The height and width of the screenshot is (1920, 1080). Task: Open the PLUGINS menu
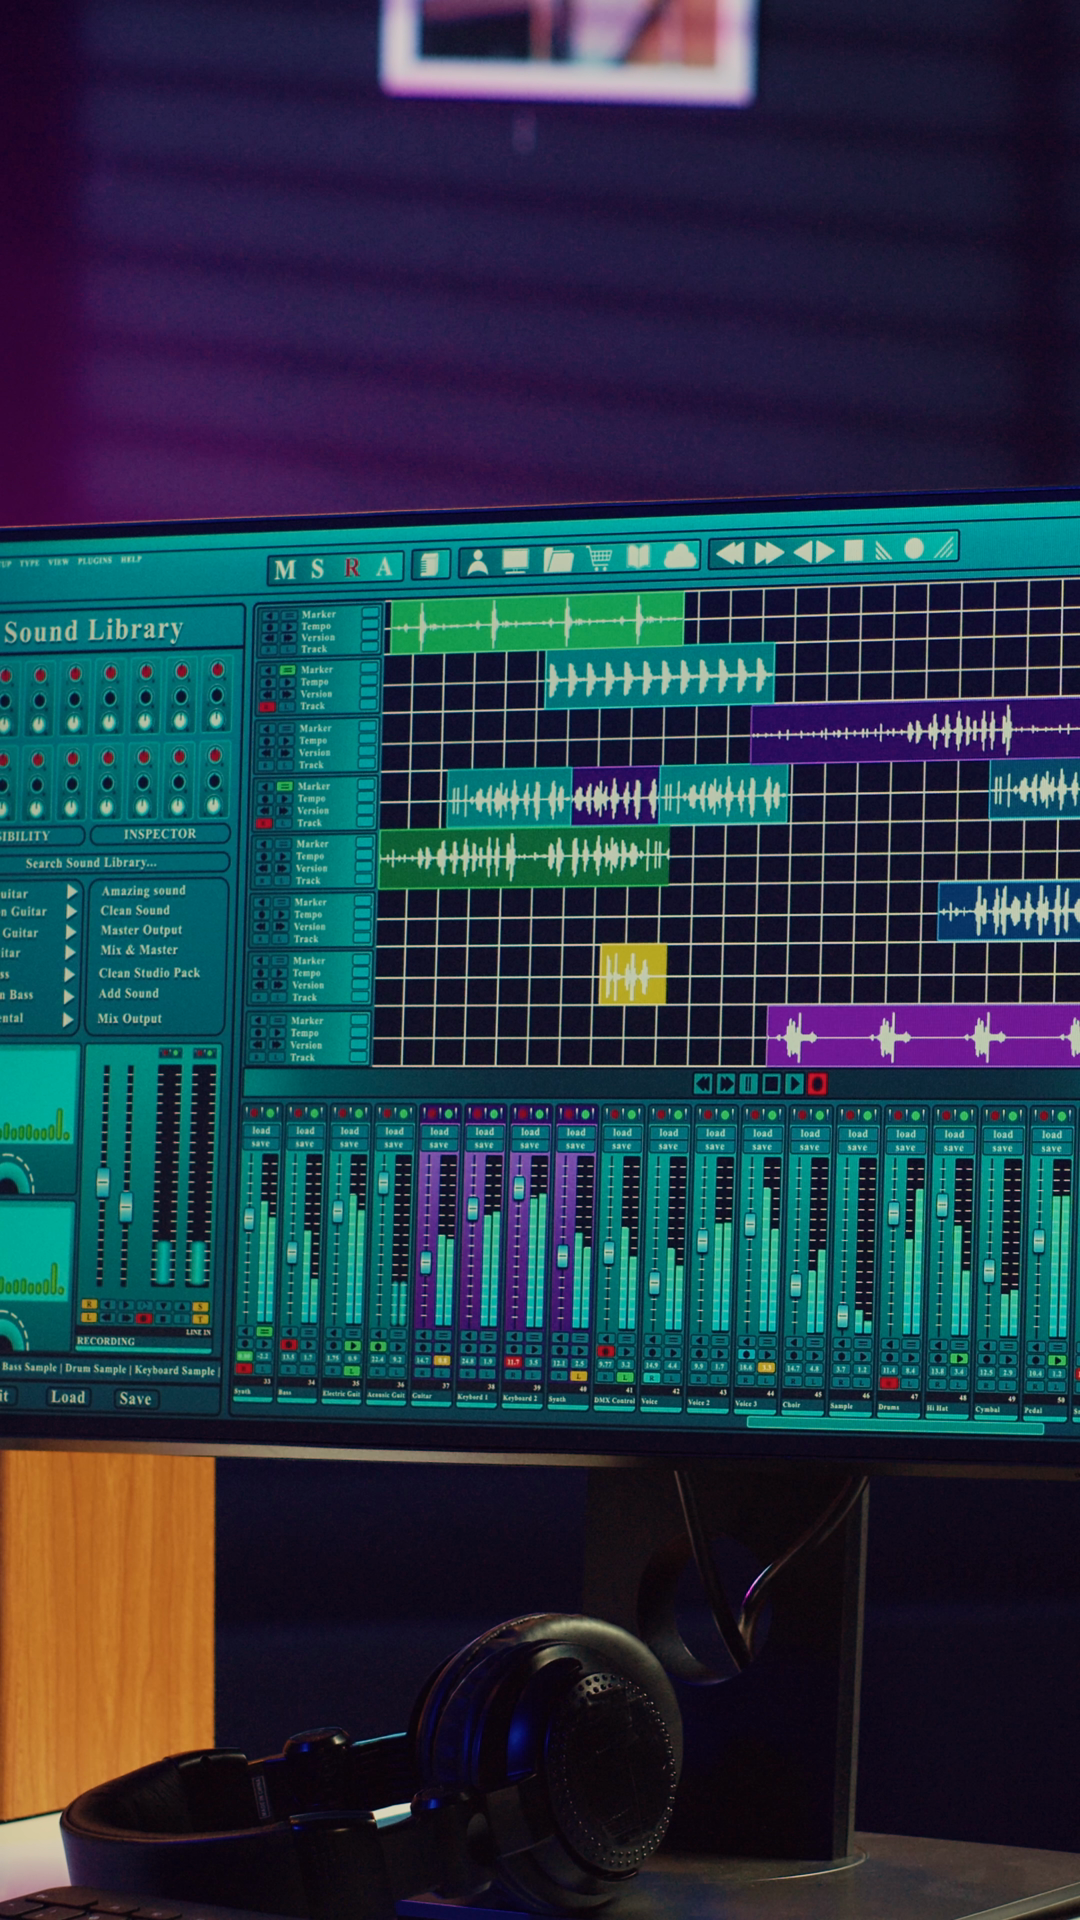95,561
